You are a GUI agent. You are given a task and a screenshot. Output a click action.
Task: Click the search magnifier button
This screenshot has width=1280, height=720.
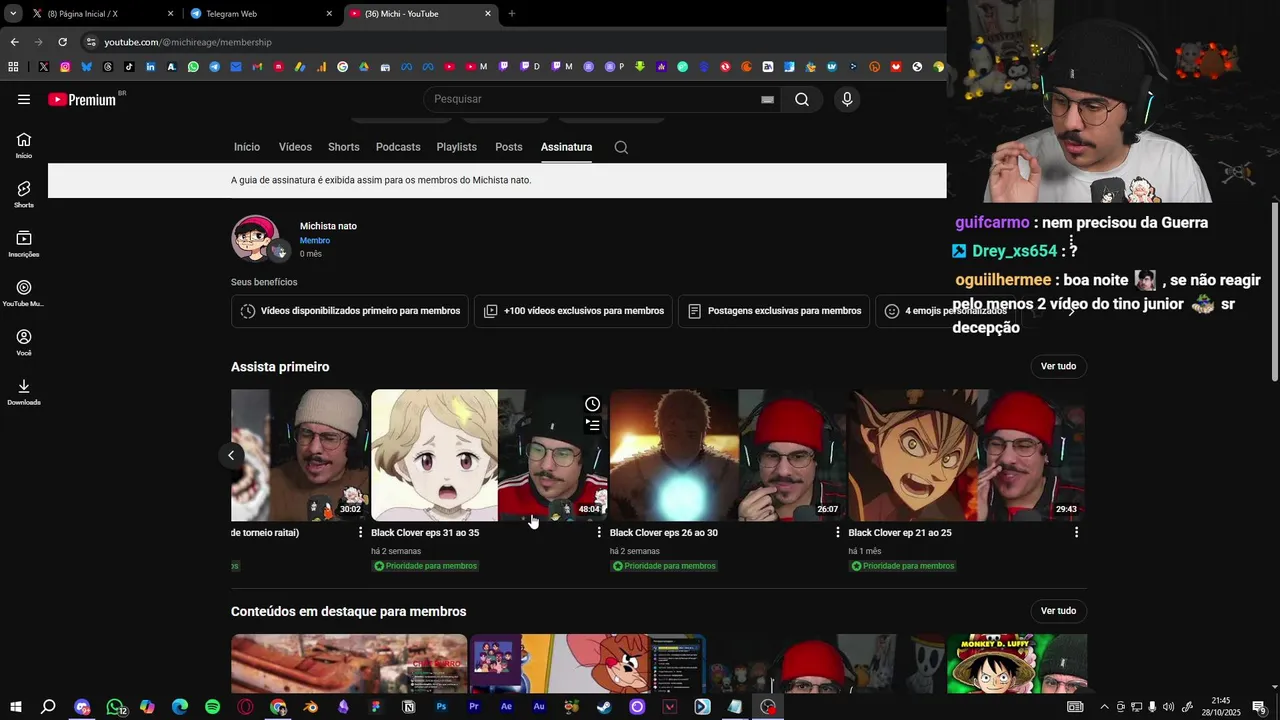pos(802,99)
